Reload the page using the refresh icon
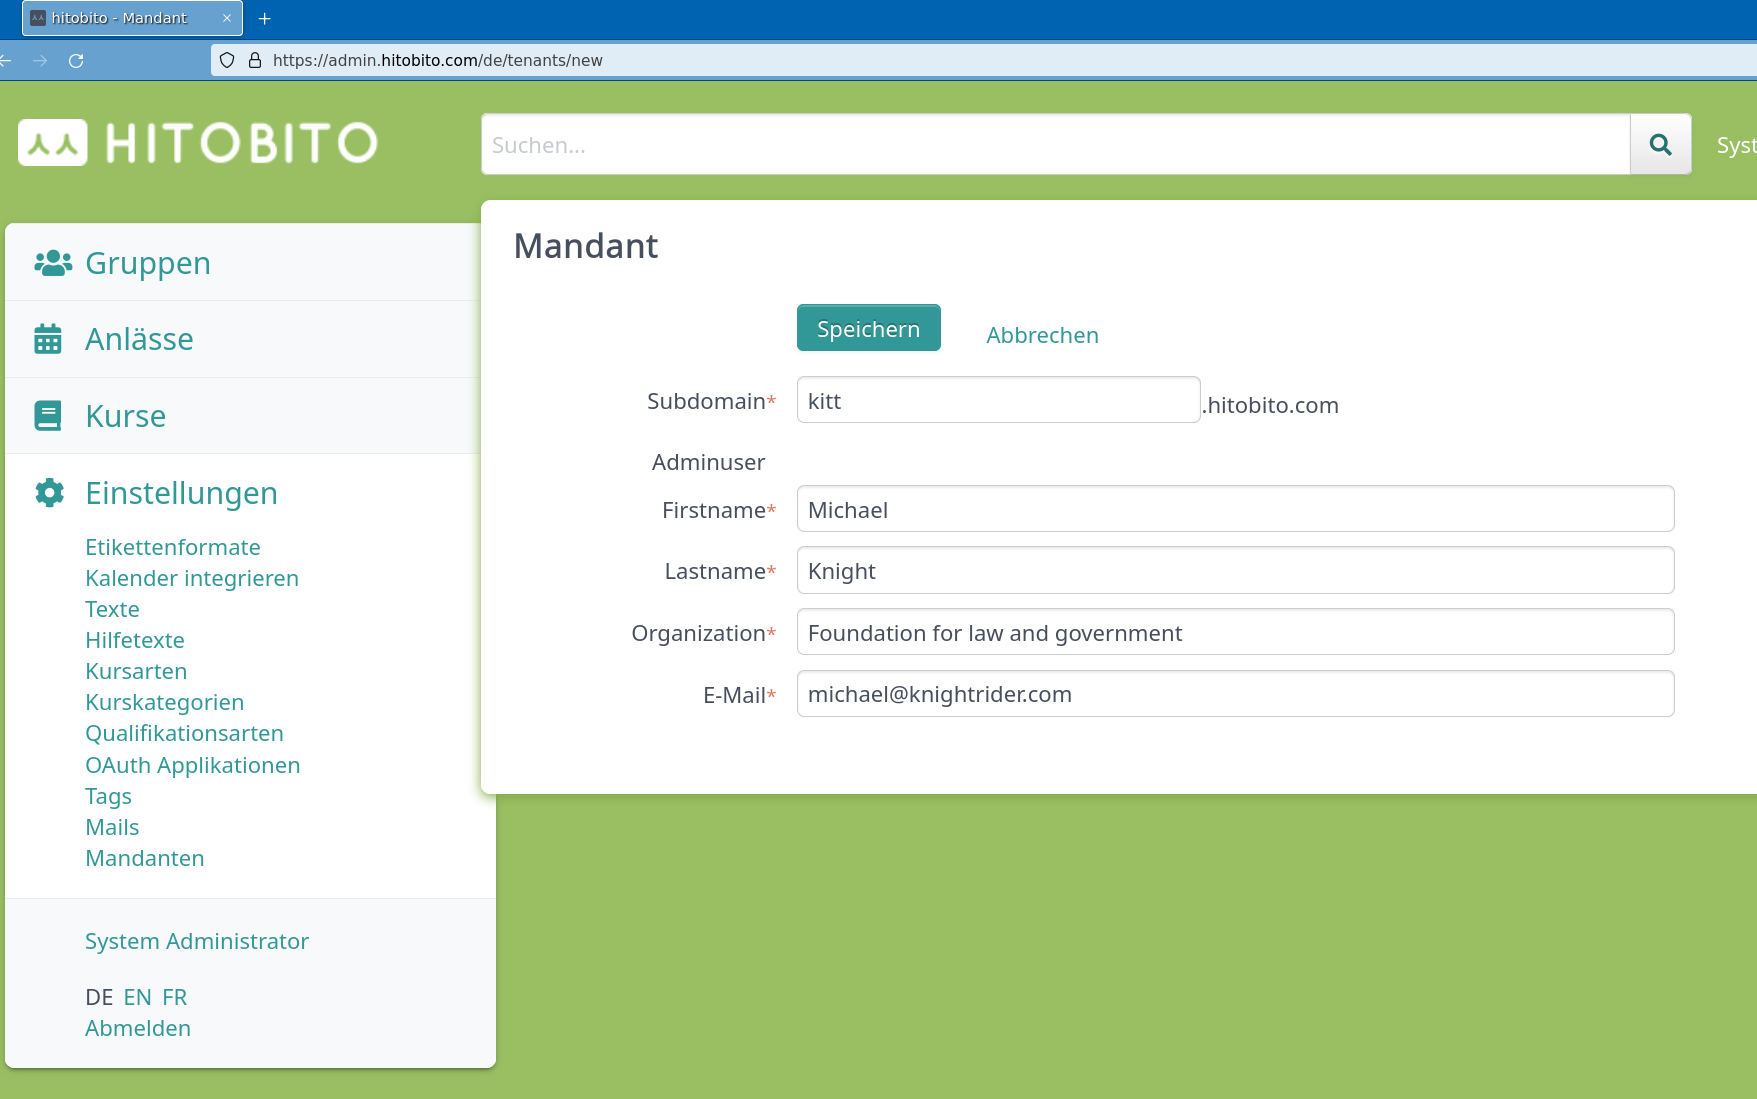The width and height of the screenshot is (1757, 1099). click(77, 60)
